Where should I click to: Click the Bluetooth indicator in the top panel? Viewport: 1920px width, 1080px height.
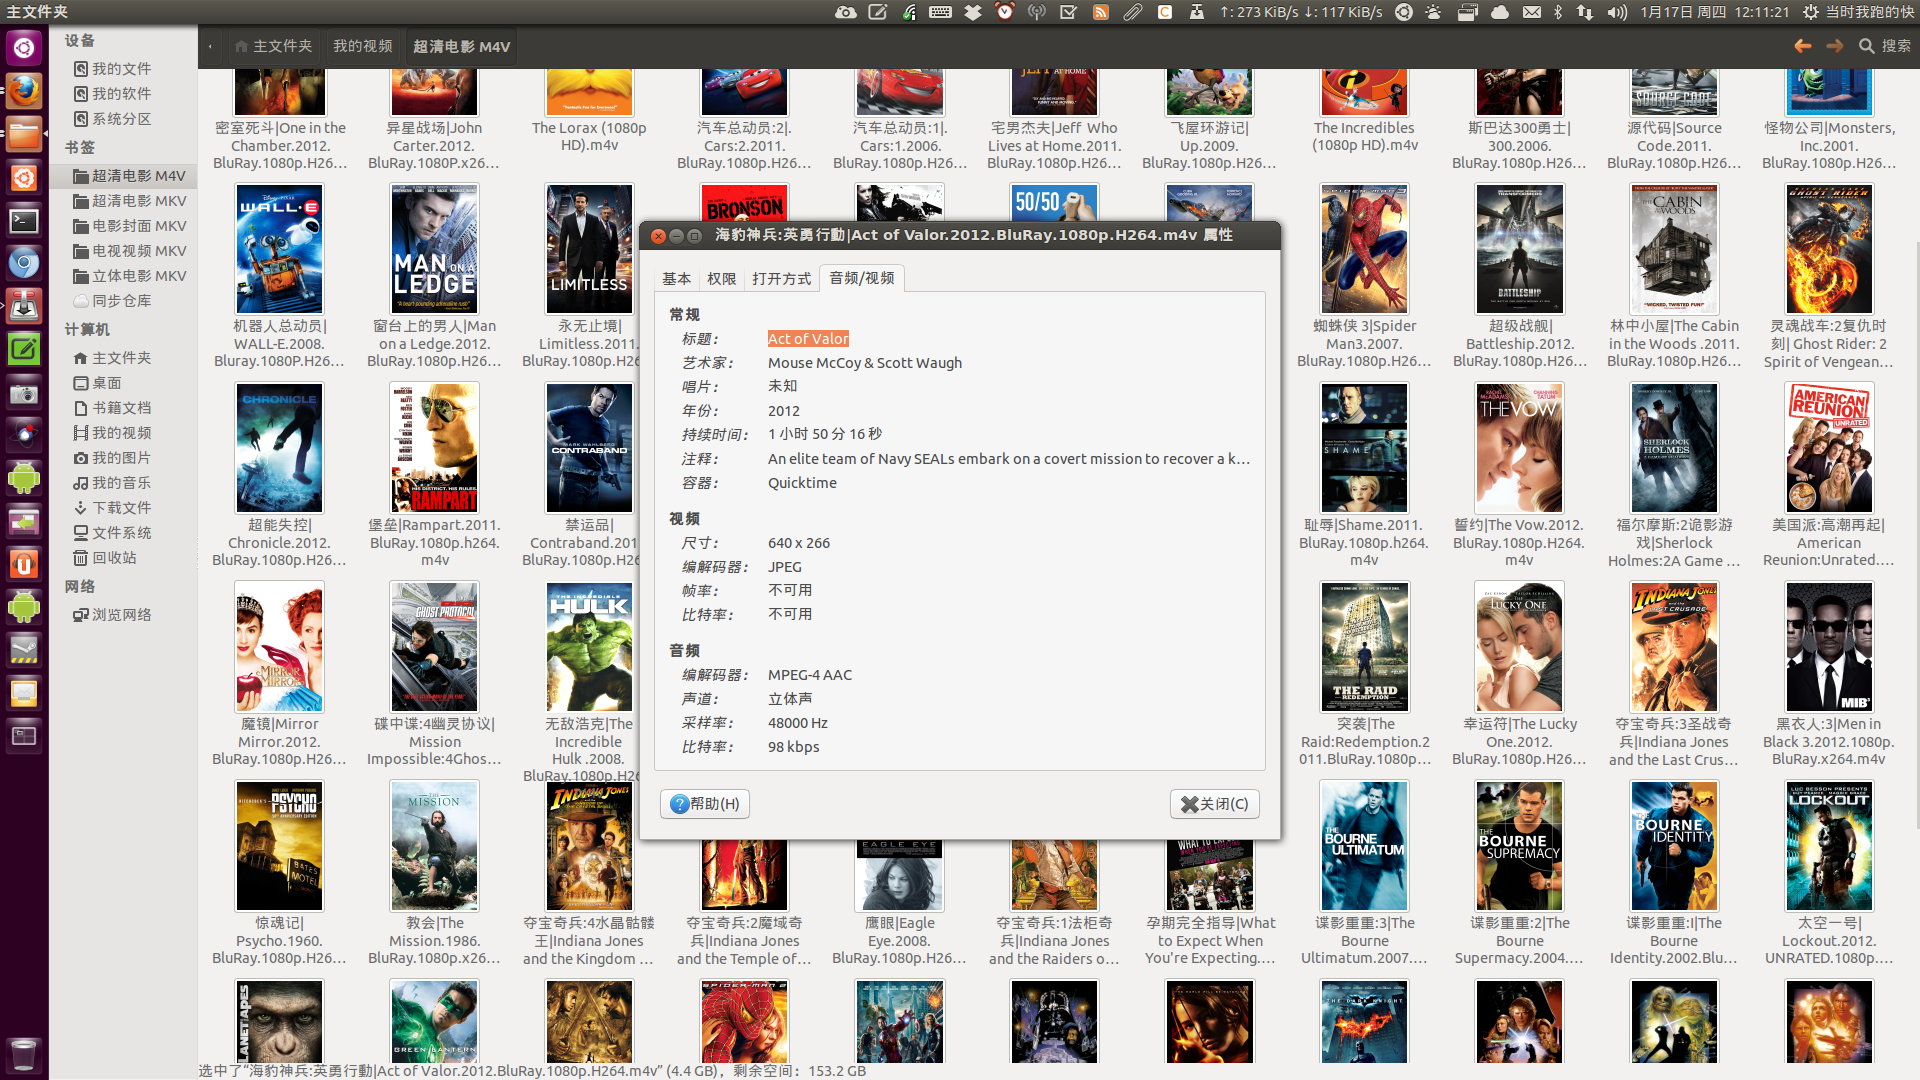pos(1557,12)
